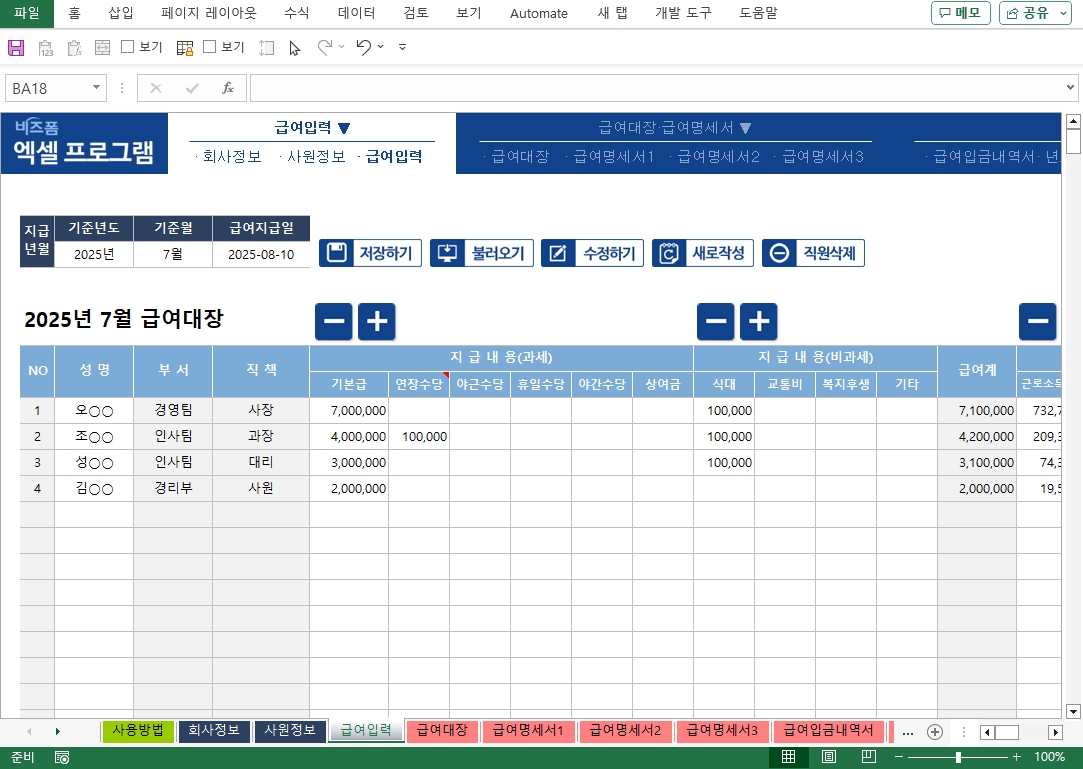Open the Name Box dropdown arrow
The width and height of the screenshot is (1083, 769).
[x=97, y=88]
